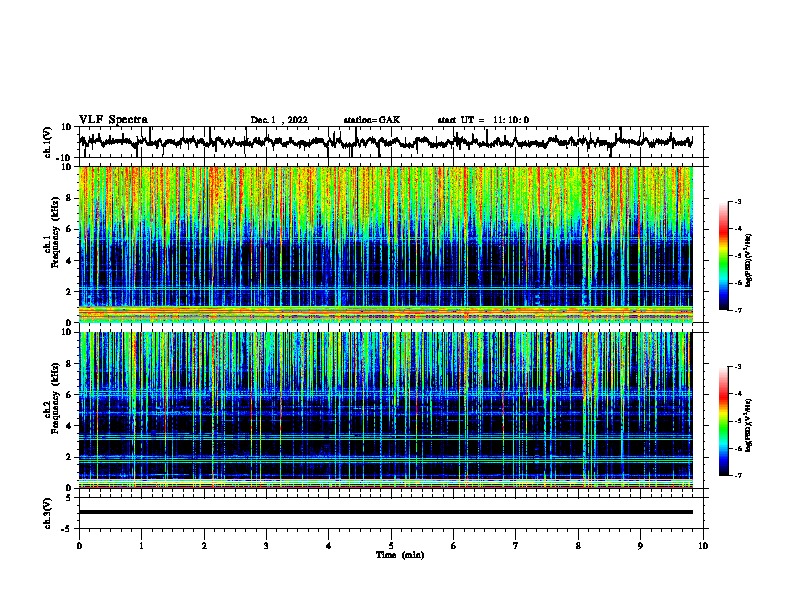Click the "Time (min)" axis label
Screen dimensions: 792x612
pos(400,555)
